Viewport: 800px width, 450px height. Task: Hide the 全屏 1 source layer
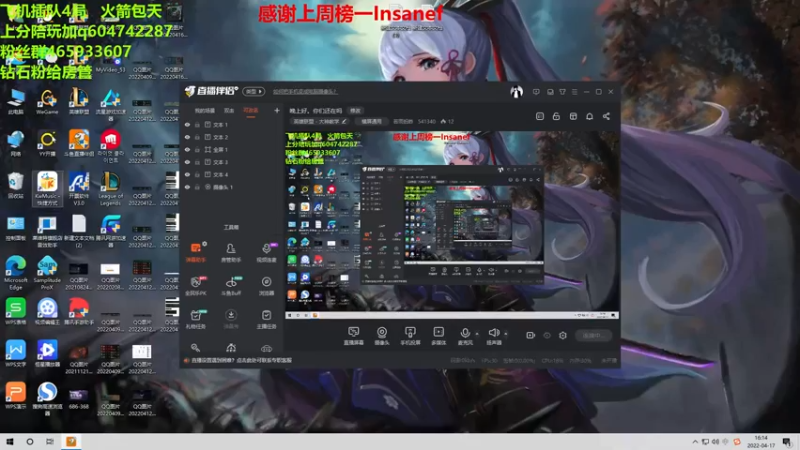click(x=187, y=149)
